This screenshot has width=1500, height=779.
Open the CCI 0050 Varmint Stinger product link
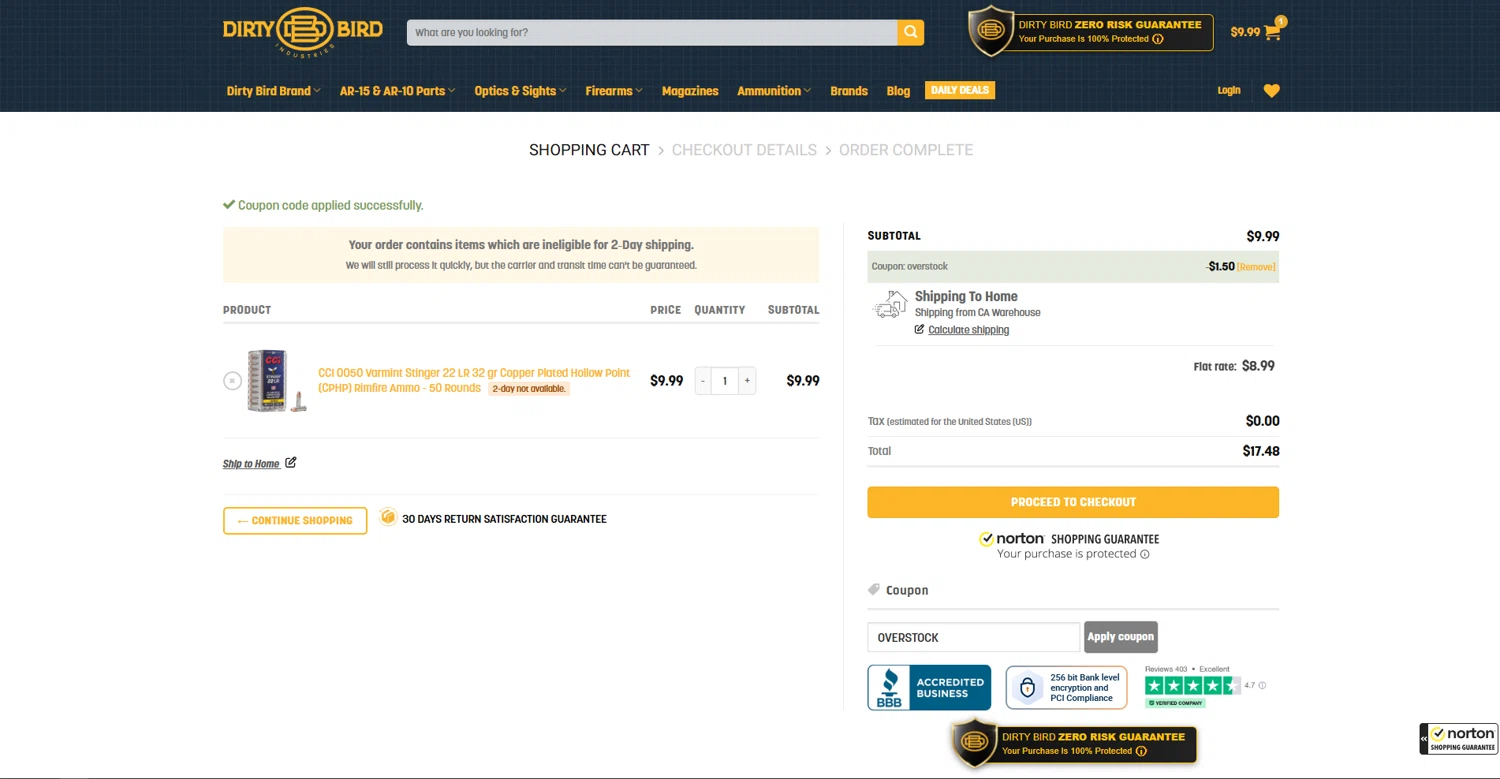coord(474,380)
